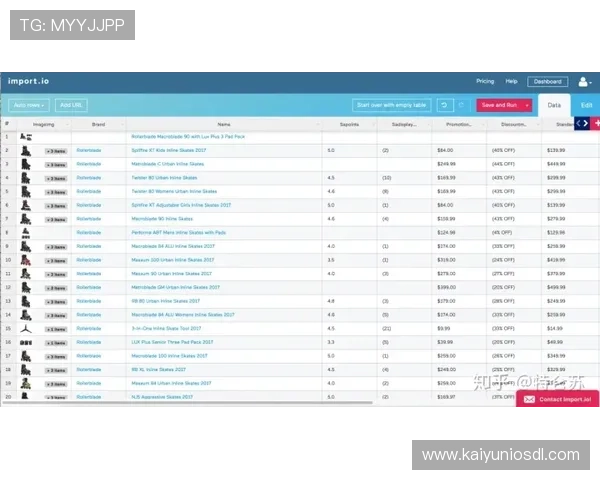Select the row number 12 cell
The width and height of the screenshot is (600, 480).
click(8, 287)
